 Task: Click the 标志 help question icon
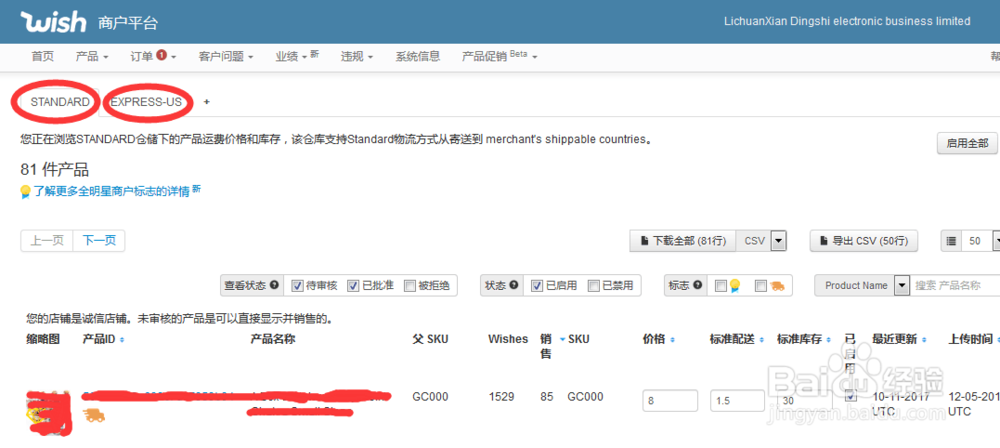[x=698, y=285]
